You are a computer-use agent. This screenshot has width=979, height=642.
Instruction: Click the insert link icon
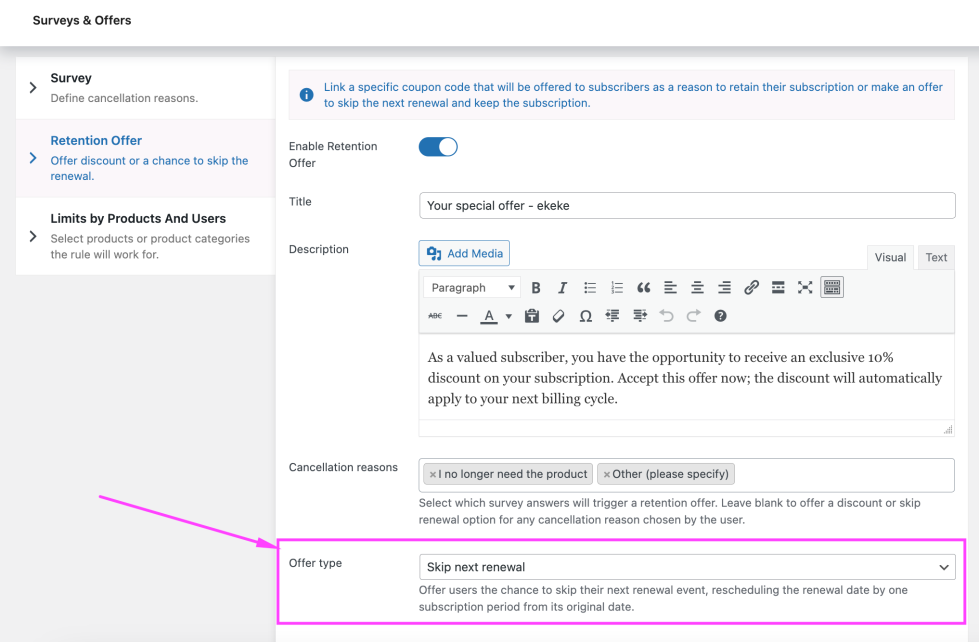[x=751, y=288]
